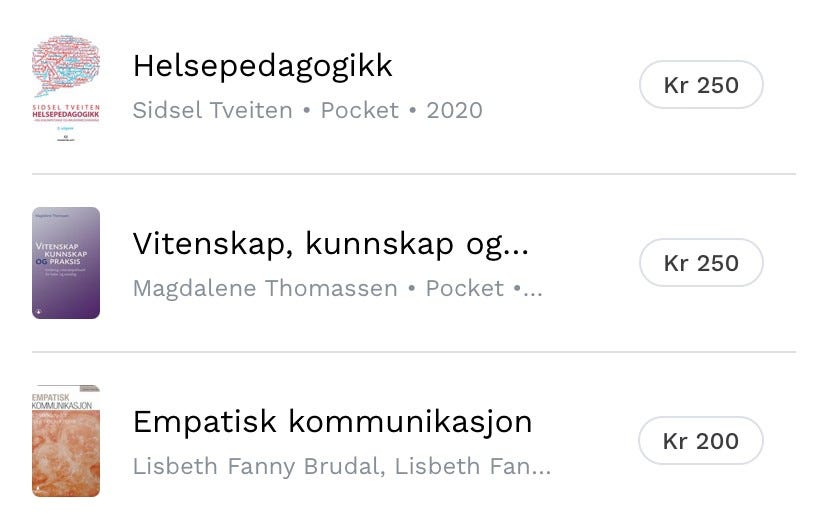Image resolution: width=828 pixels, height=520 pixels.
Task: Select the Kr 200 price button
Action: (701, 441)
